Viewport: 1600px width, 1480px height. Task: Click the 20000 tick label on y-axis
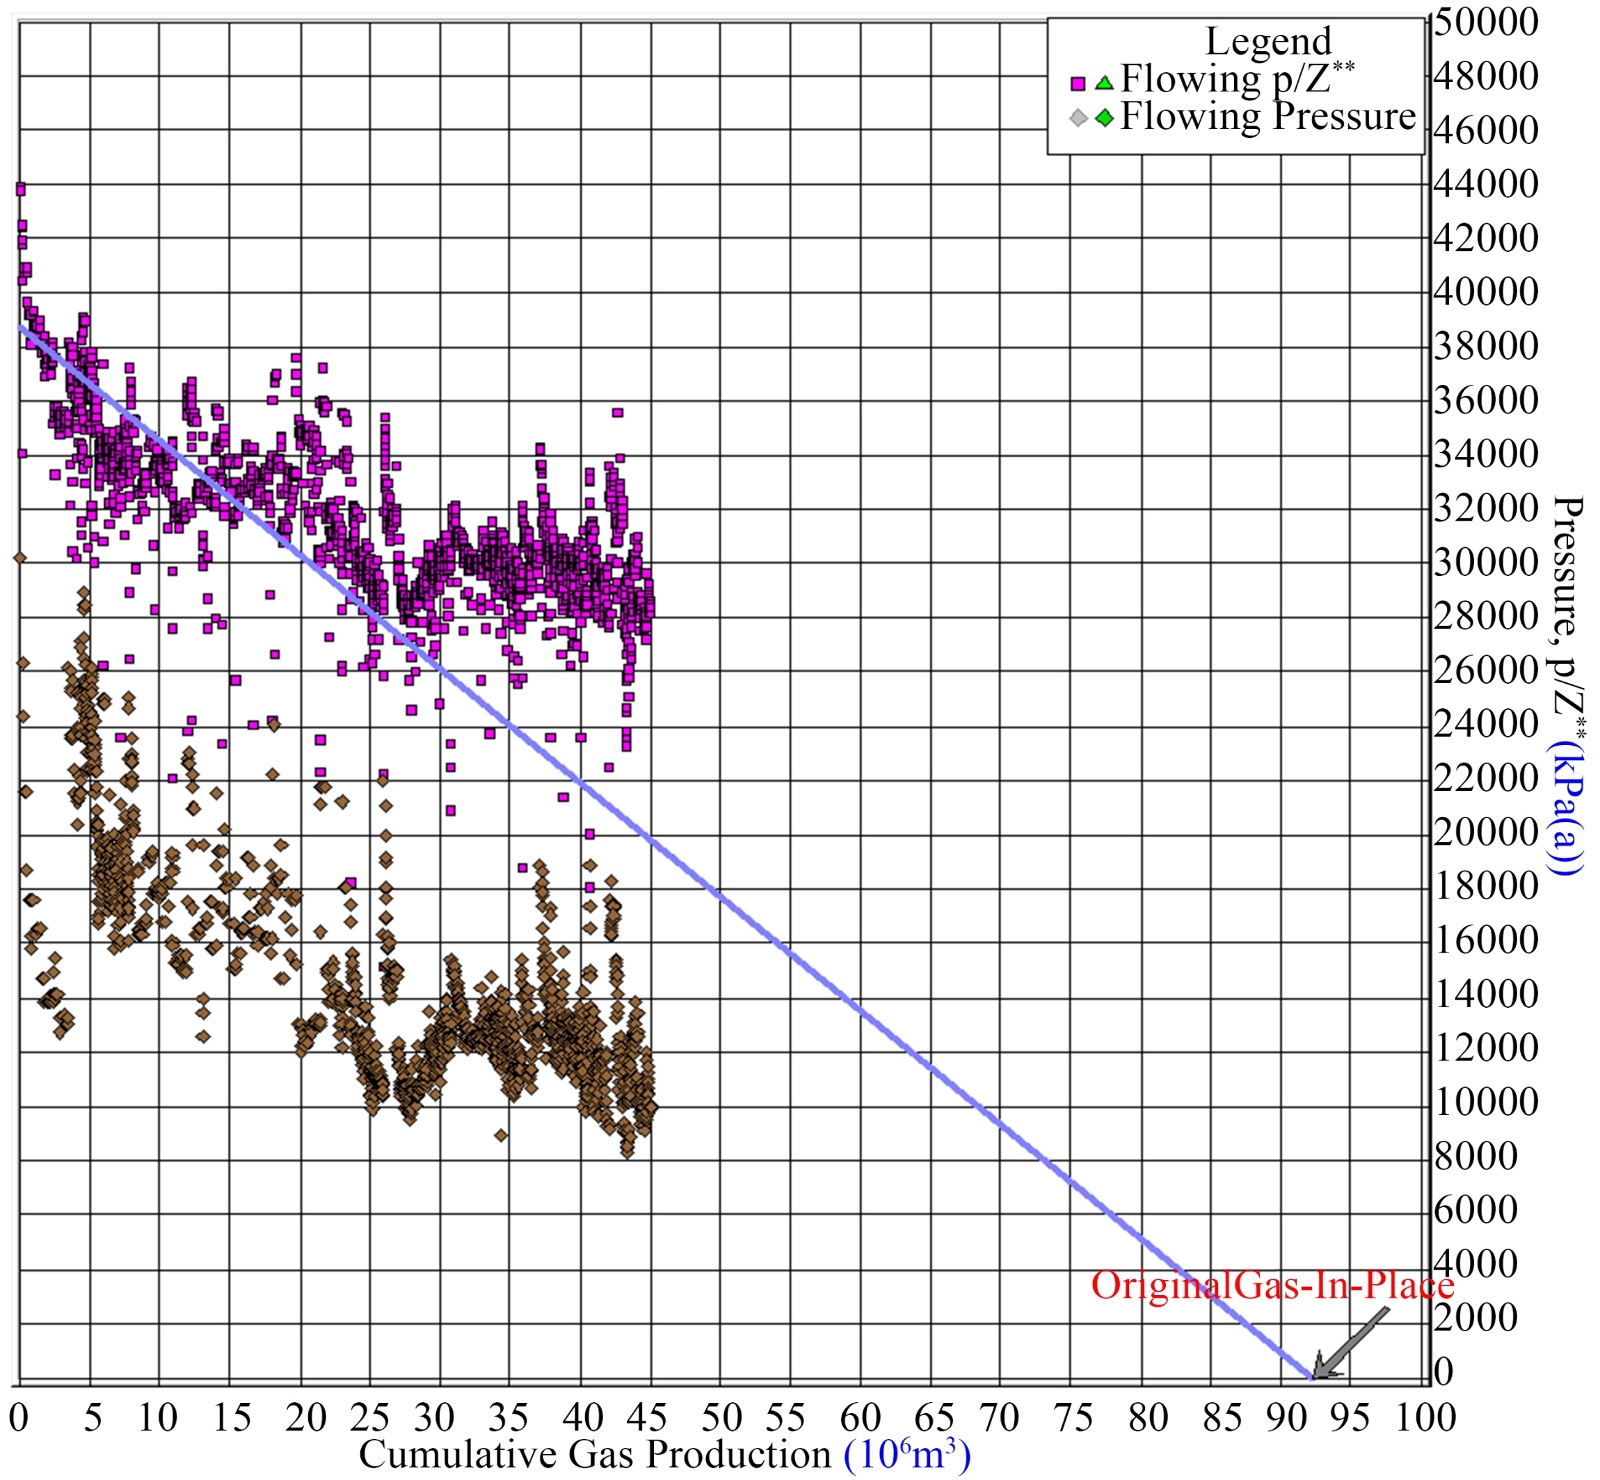pyautogui.click(x=1485, y=832)
